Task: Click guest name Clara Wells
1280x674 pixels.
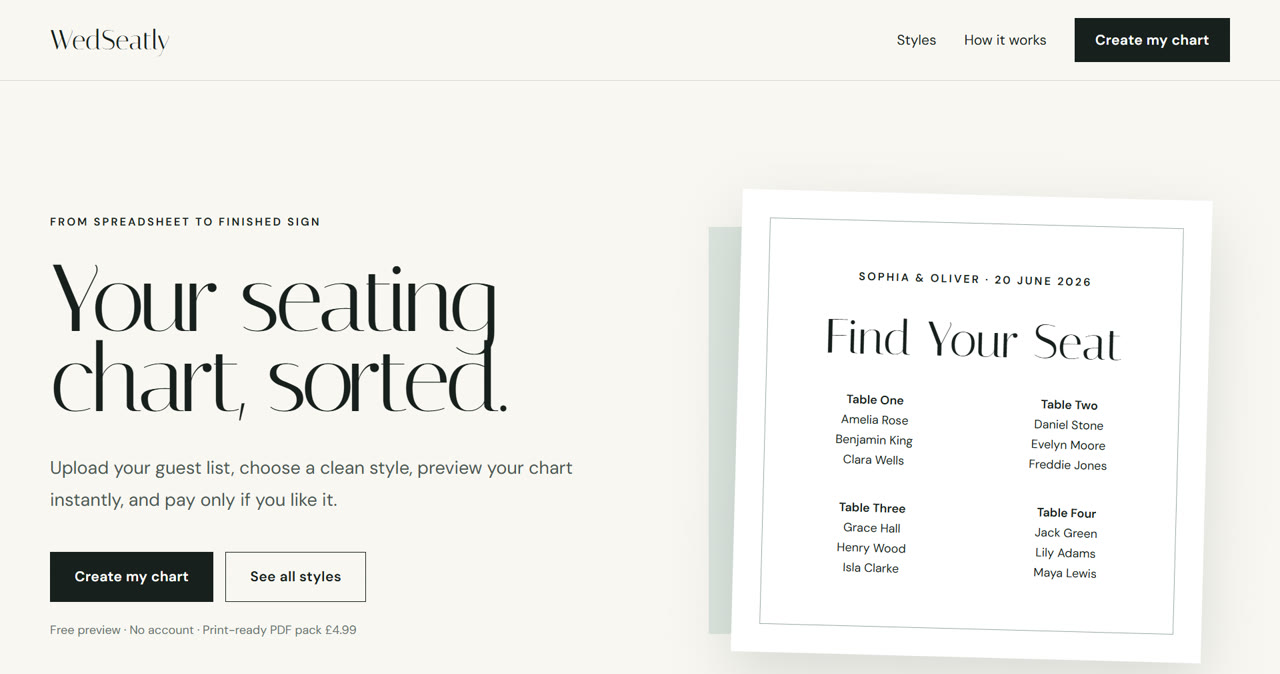Action: [873, 460]
